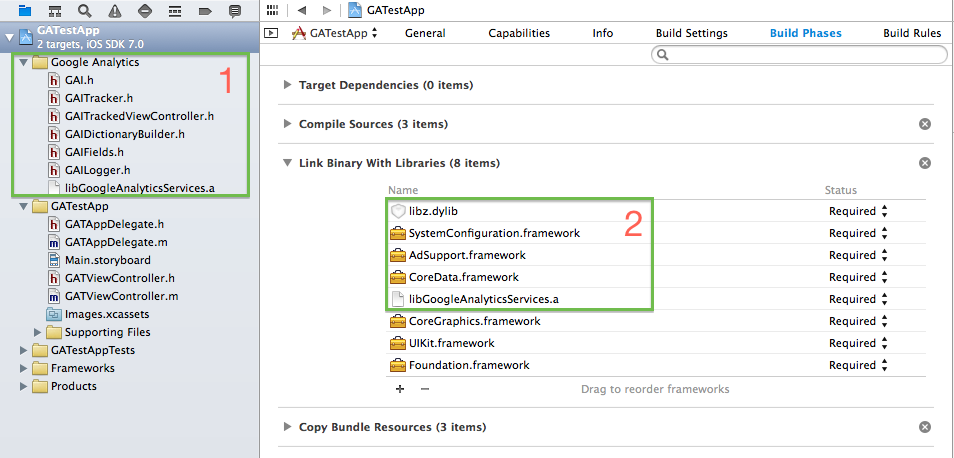Open Main.storyboard

108,260
